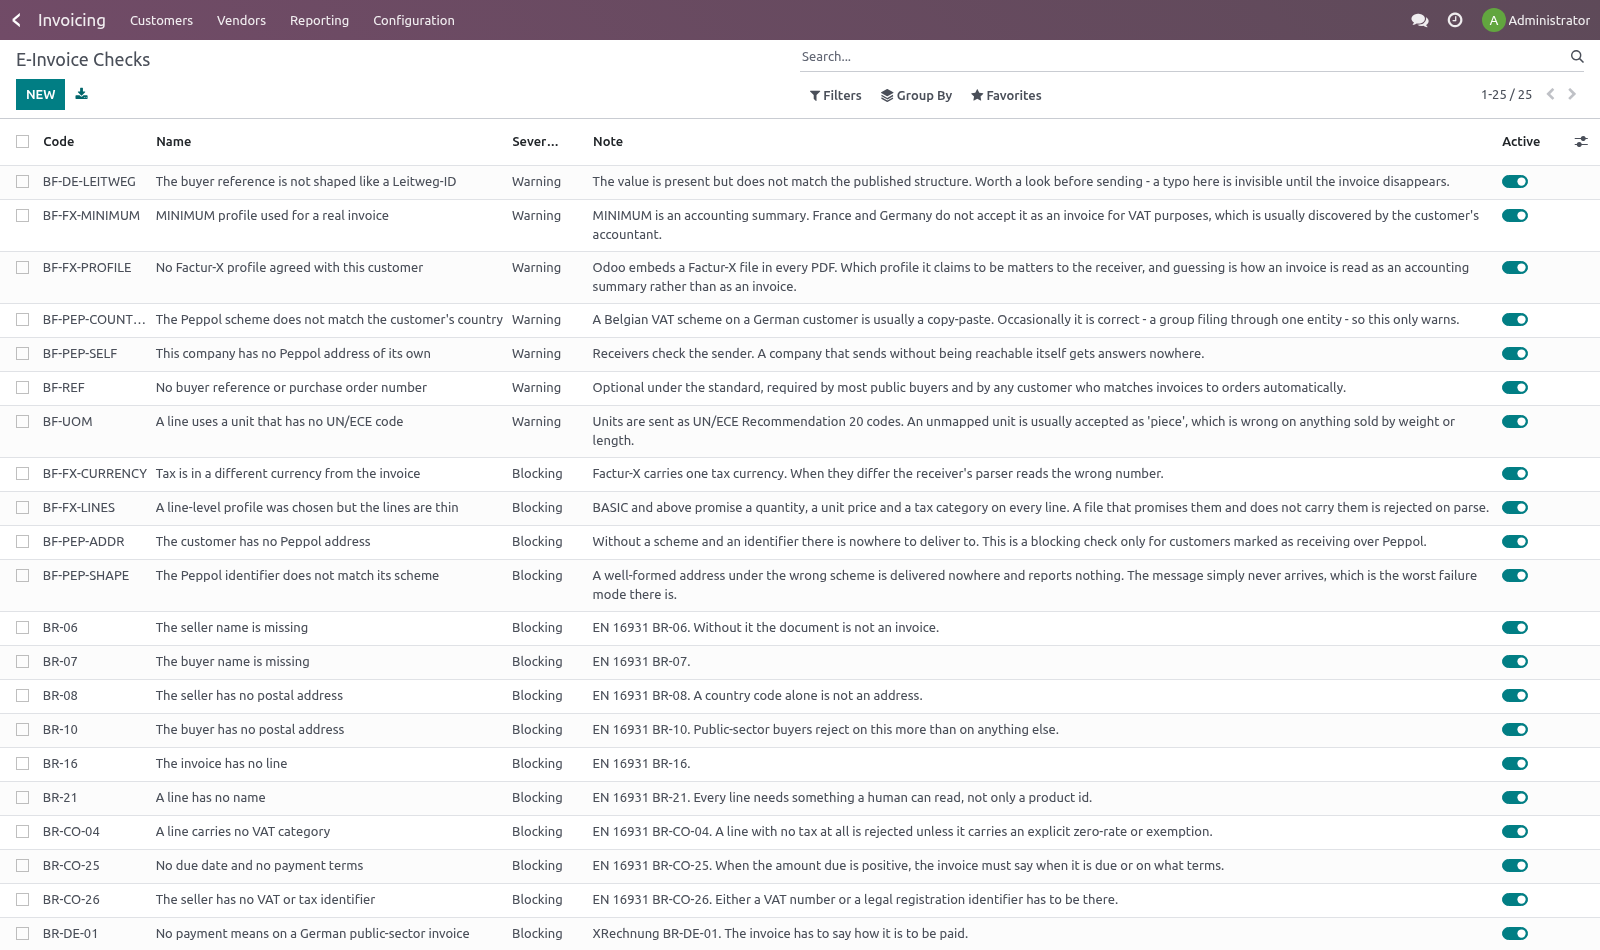
Task: Open the Filters dropdown
Action: click(x=835, y=95)
